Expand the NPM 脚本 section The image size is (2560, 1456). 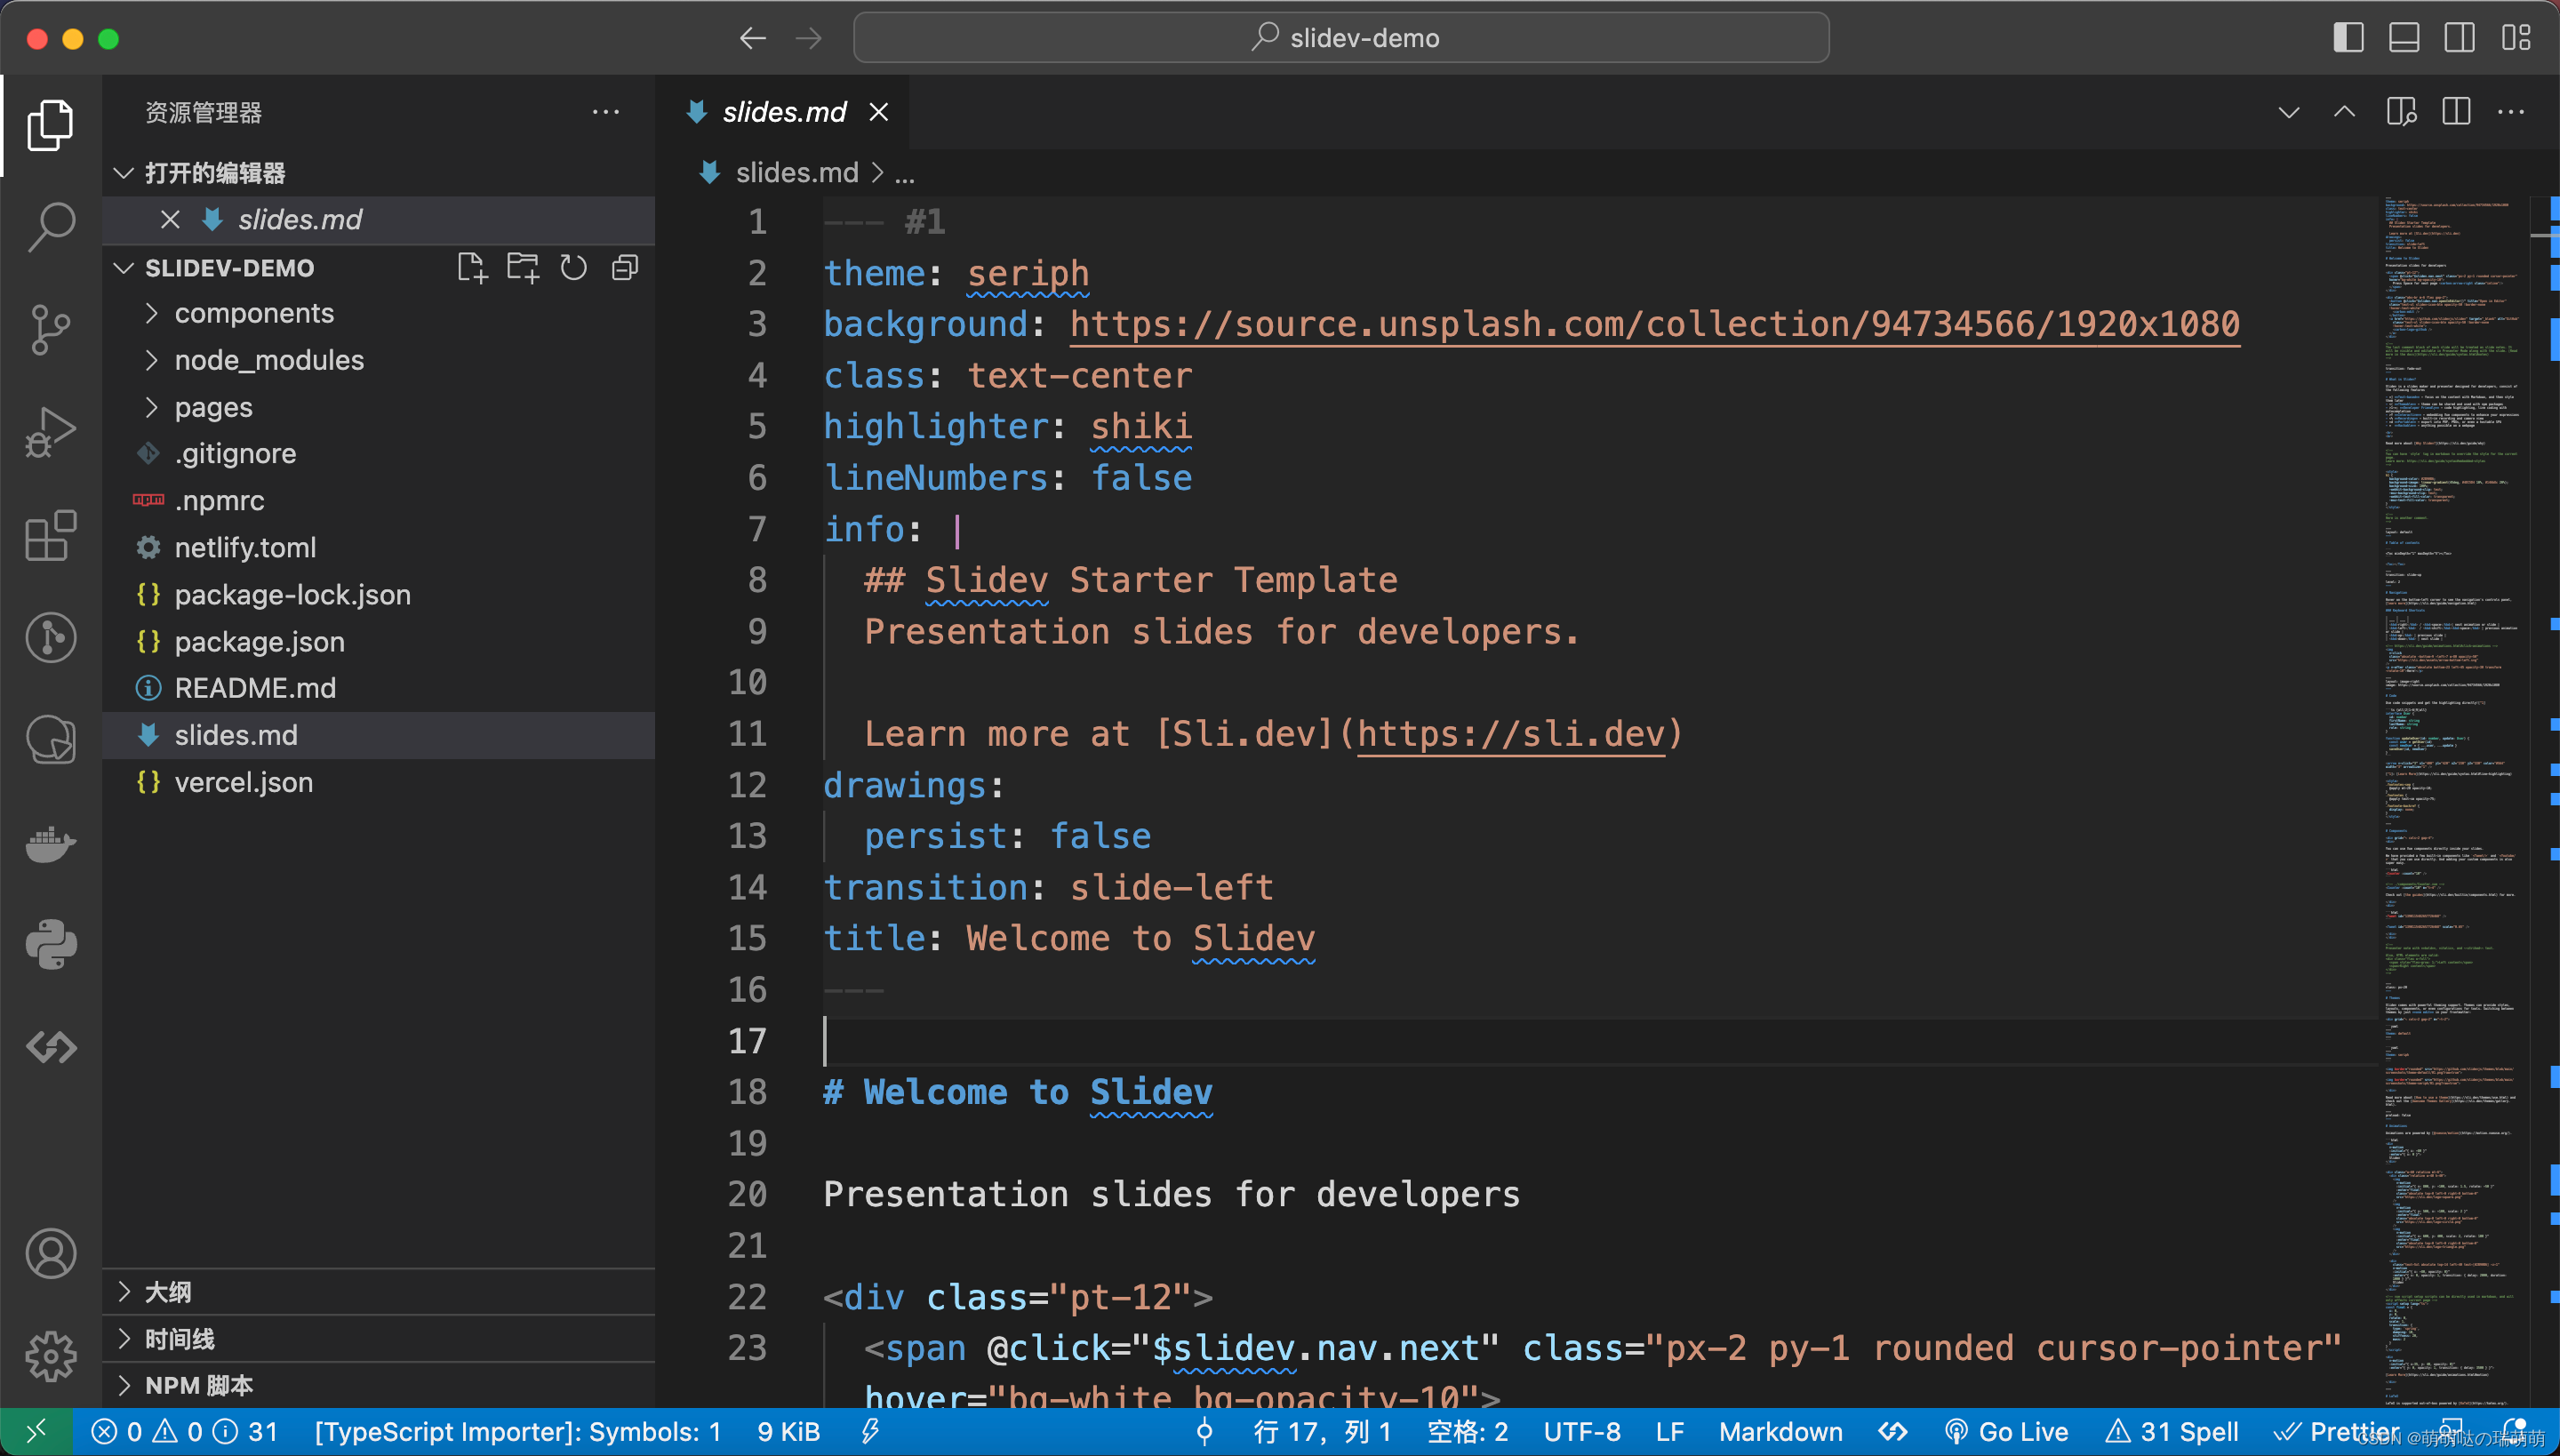198,1385
